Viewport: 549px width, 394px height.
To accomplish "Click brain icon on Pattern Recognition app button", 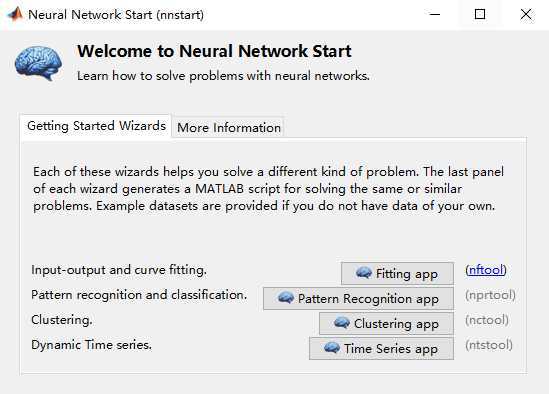I will 286,298.
